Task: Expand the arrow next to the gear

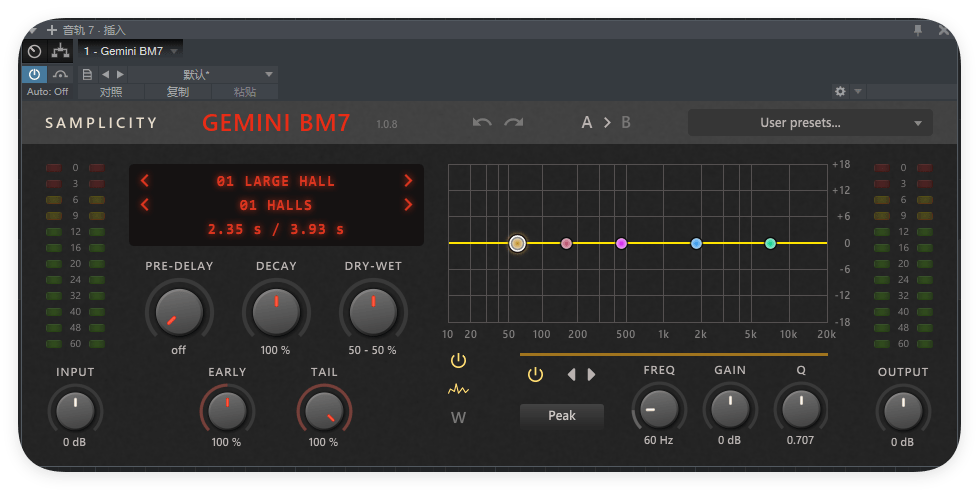Action: [858, 91]
